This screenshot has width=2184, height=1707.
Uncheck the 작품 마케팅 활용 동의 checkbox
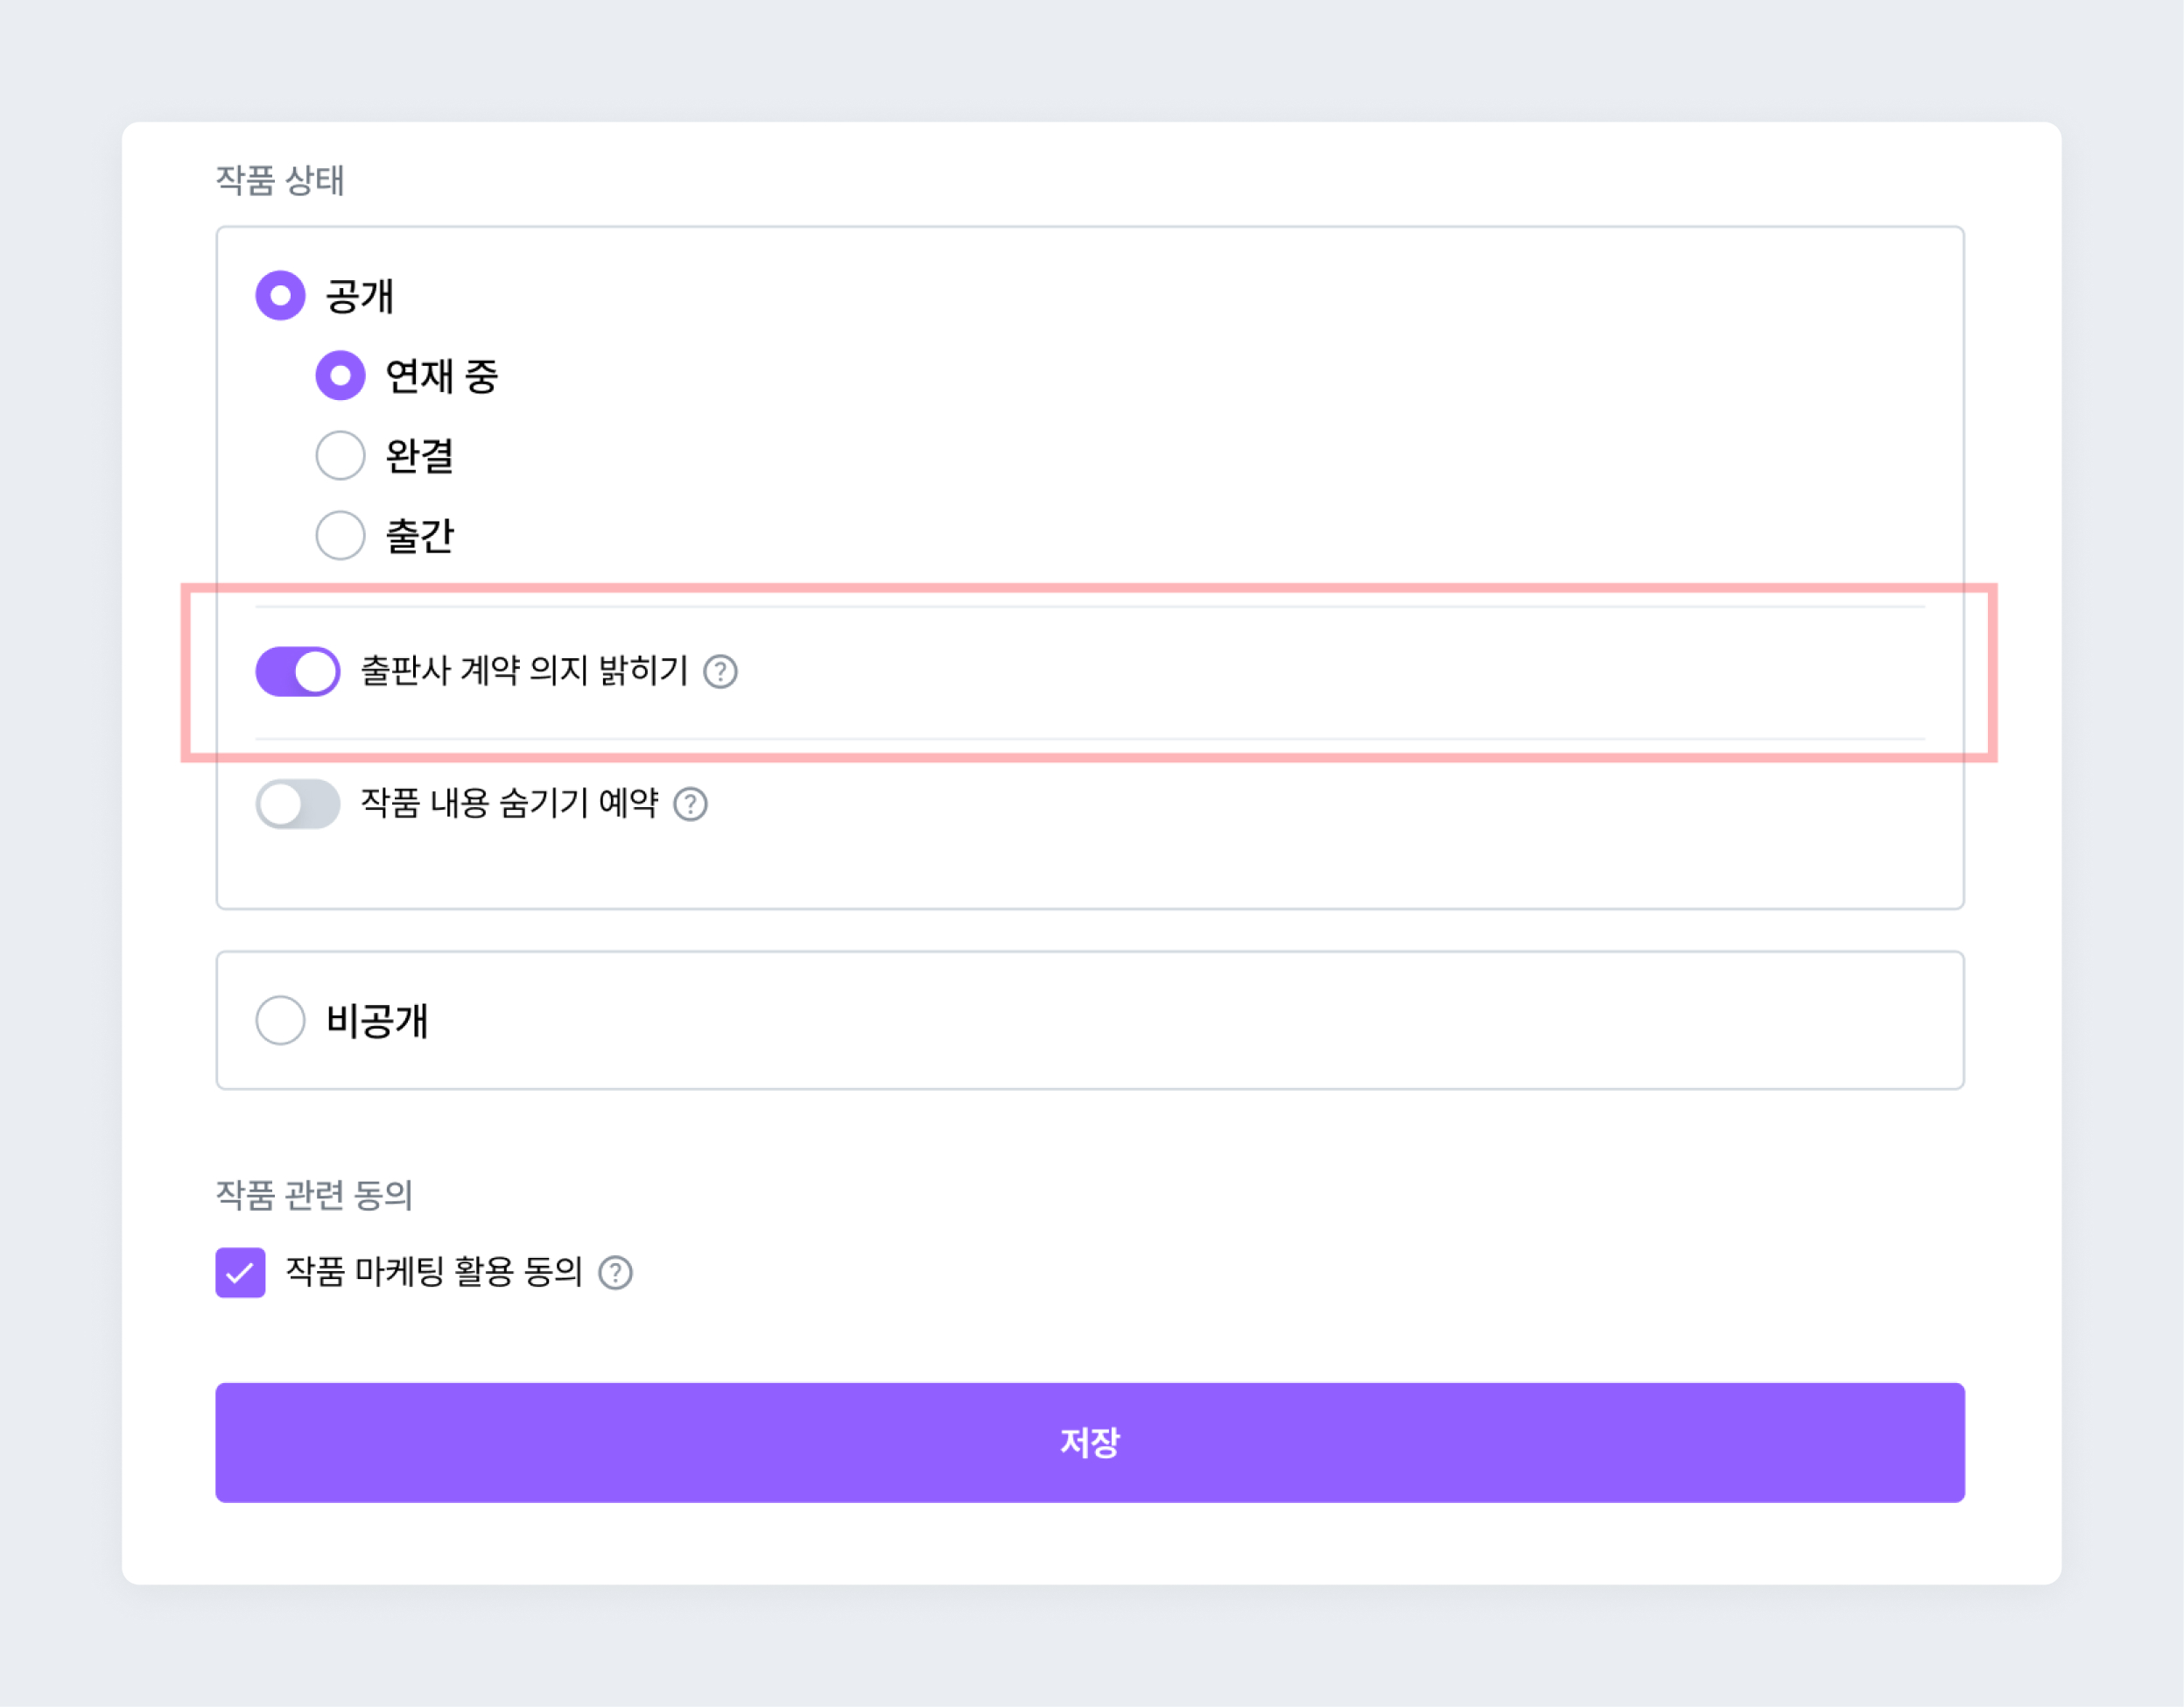(240, 1273)
